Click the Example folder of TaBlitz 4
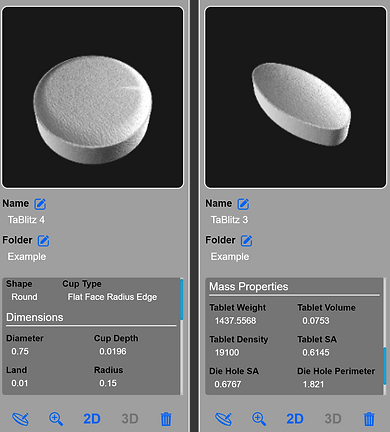This screenshot has height=432, width=390. pos(27,257)
